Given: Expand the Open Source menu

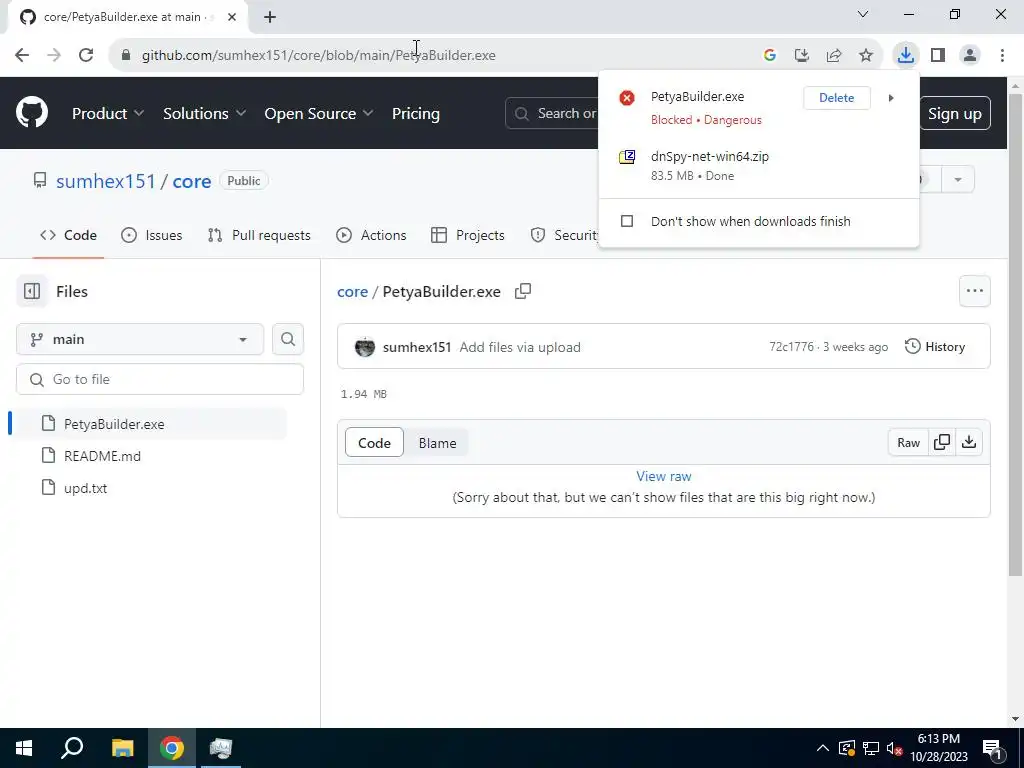Looking at the screenshot, I should pyautogui.click(x=319, y=114).
